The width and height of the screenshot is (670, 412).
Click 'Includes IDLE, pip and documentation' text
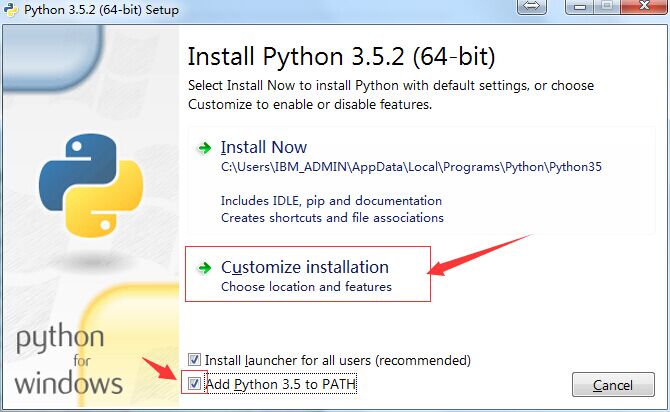coord(331,200)
